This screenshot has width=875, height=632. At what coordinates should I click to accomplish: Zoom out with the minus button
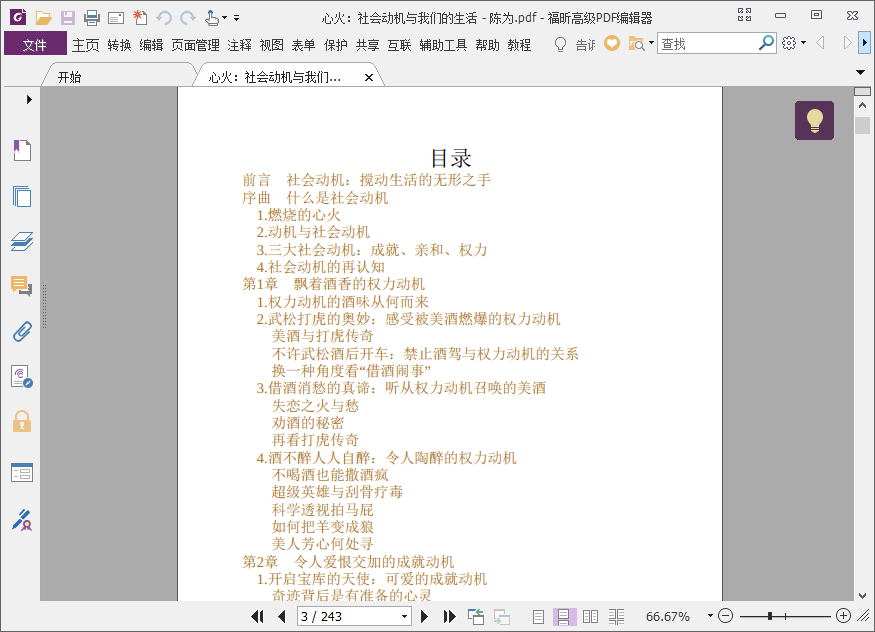[725, 616]
